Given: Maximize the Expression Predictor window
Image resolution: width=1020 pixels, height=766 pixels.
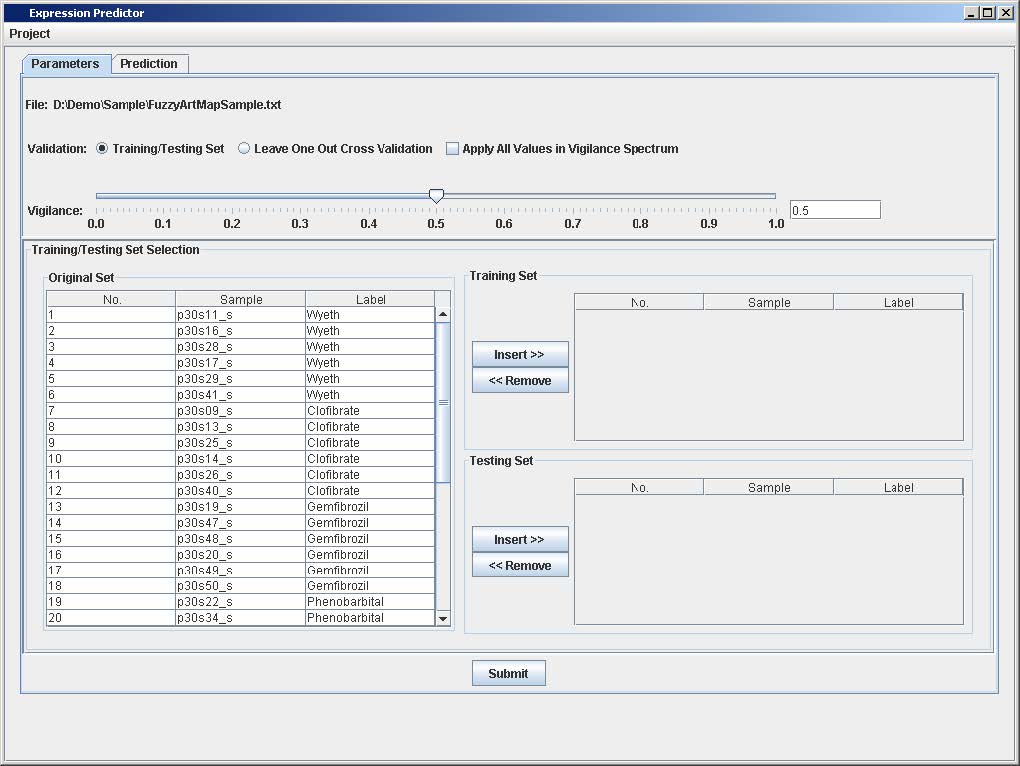Looking at the screenshot, I should pyautogui.click(x=988, y=12).
